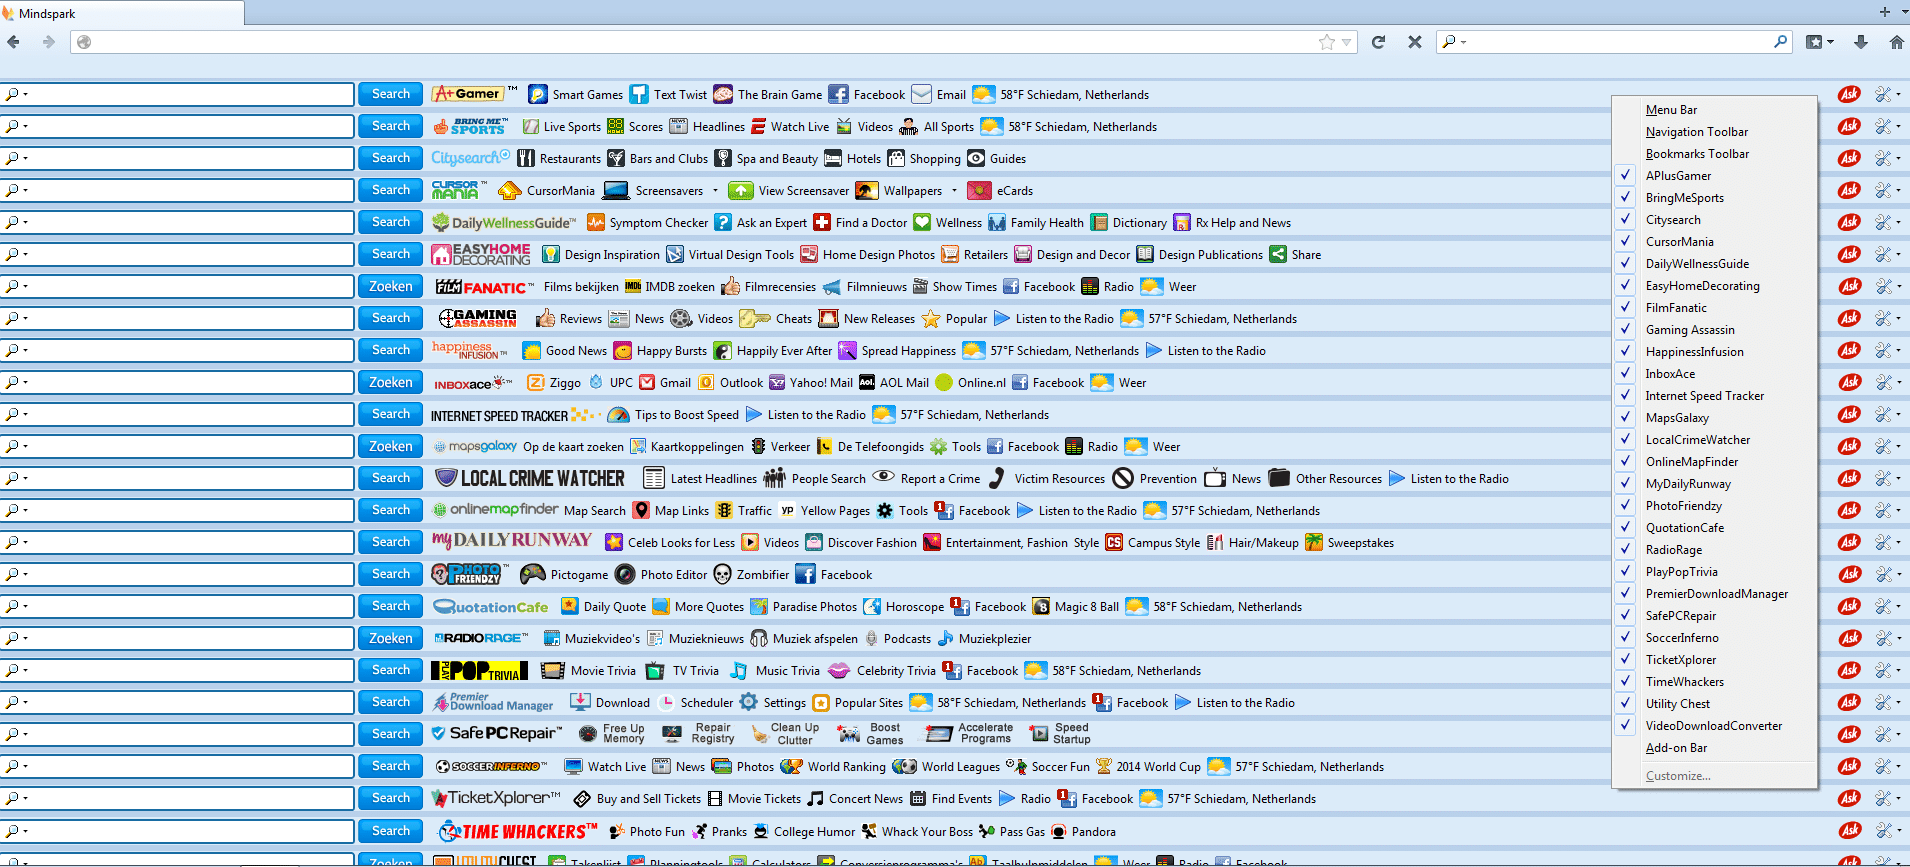Reload the page with refresh icon

[1378, 42]
